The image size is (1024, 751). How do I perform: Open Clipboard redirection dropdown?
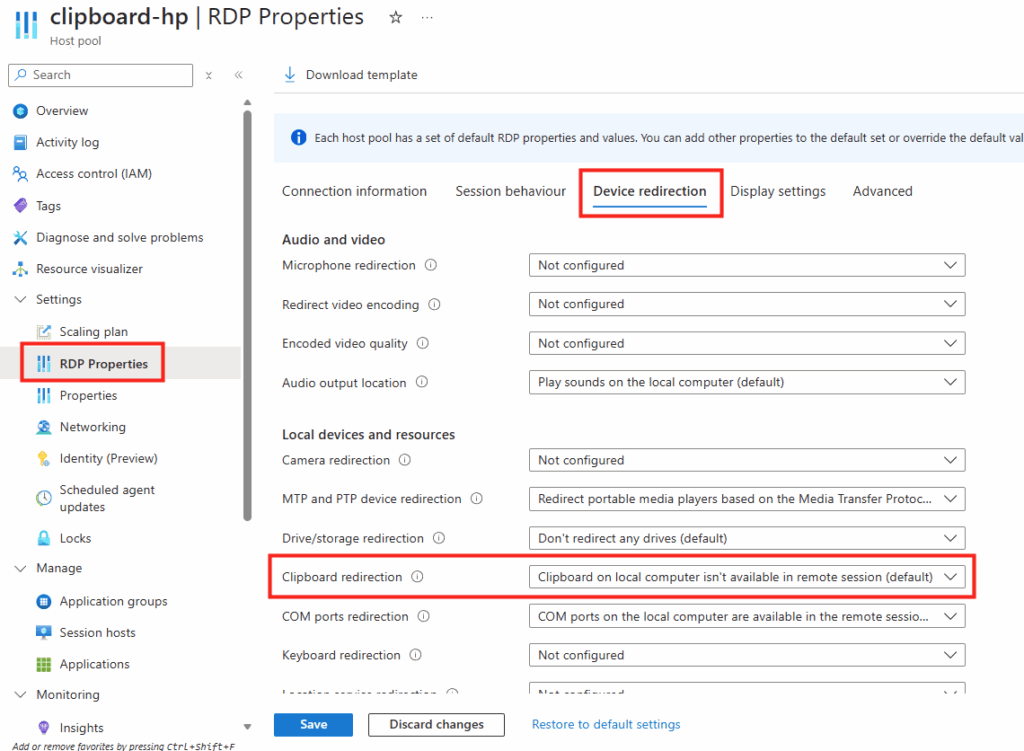tap(746, 577)
